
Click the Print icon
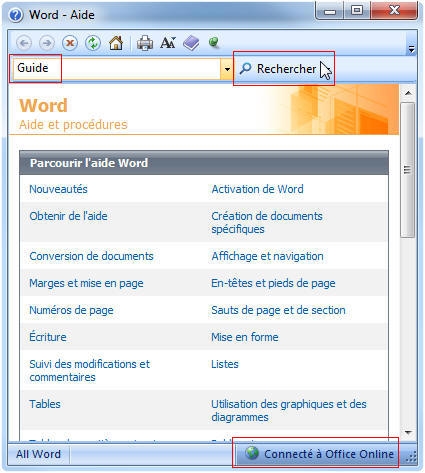pyautogui.click(x=145, y=43)
